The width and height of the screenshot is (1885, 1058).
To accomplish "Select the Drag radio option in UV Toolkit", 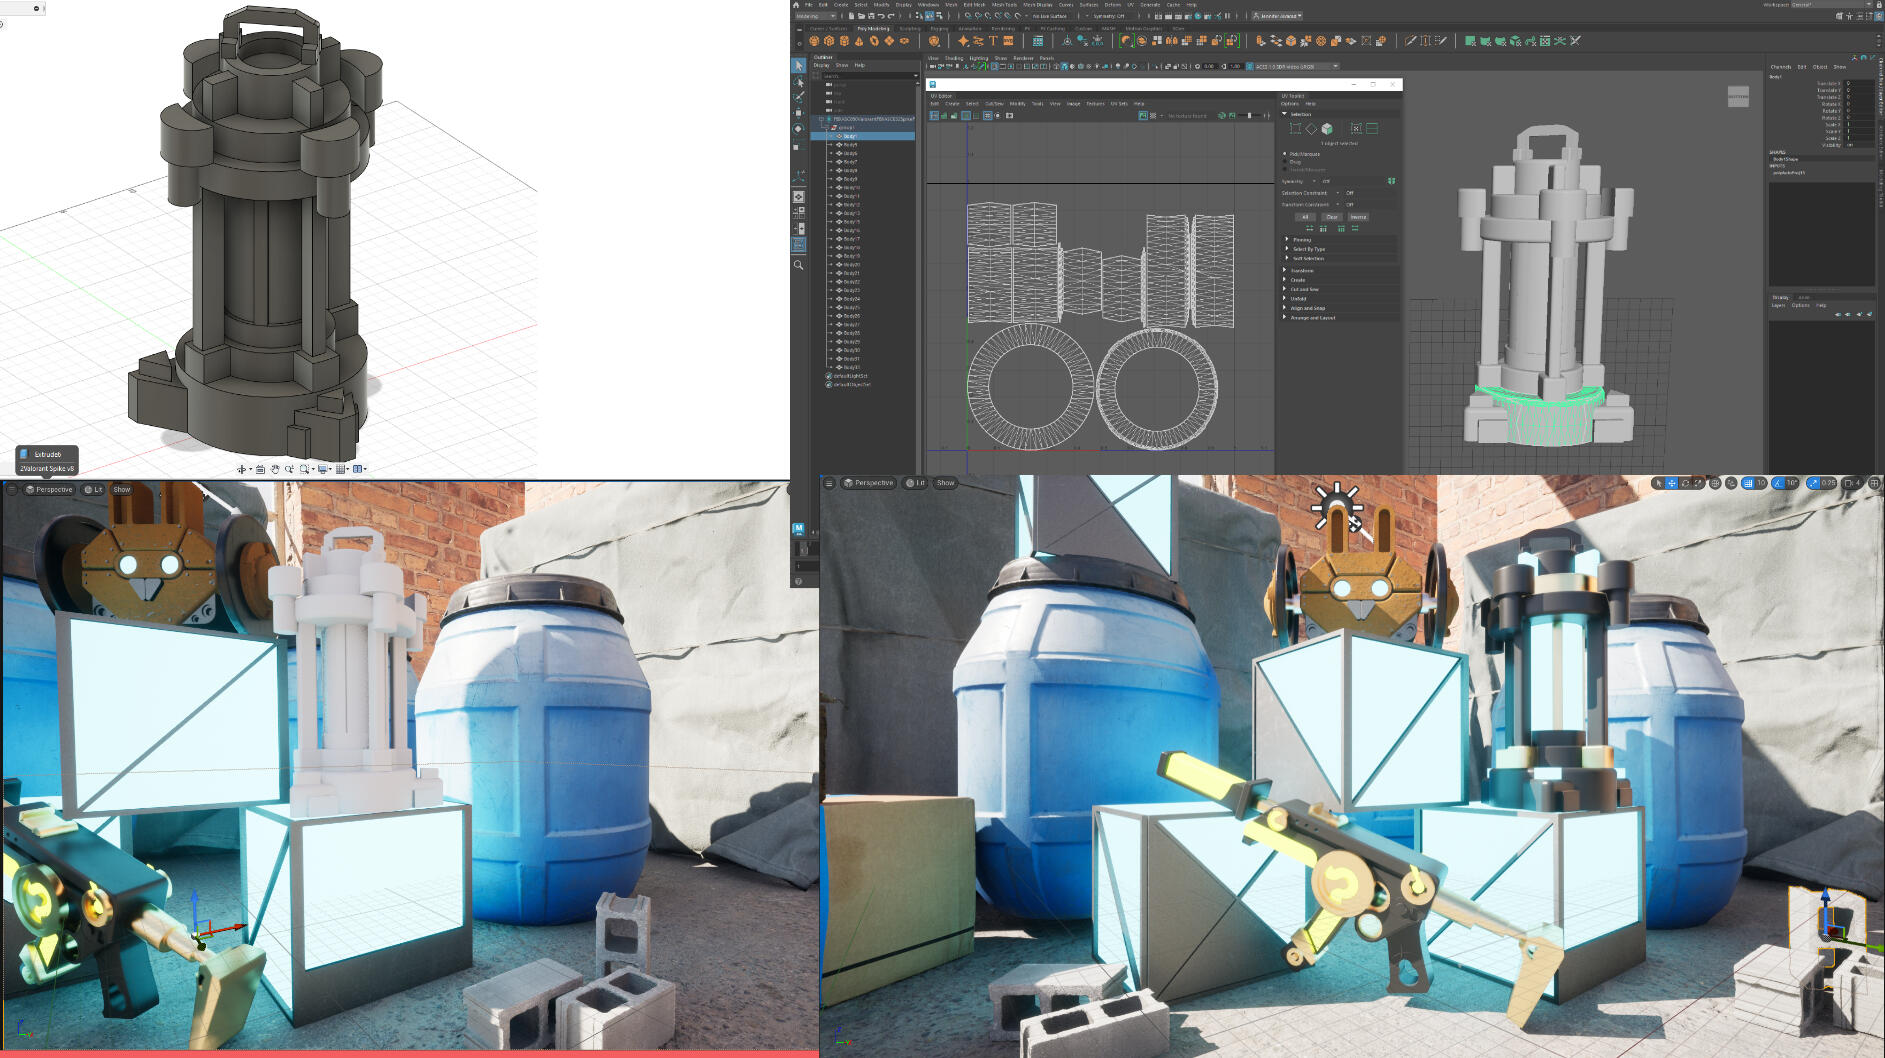I will point(1285,162).
